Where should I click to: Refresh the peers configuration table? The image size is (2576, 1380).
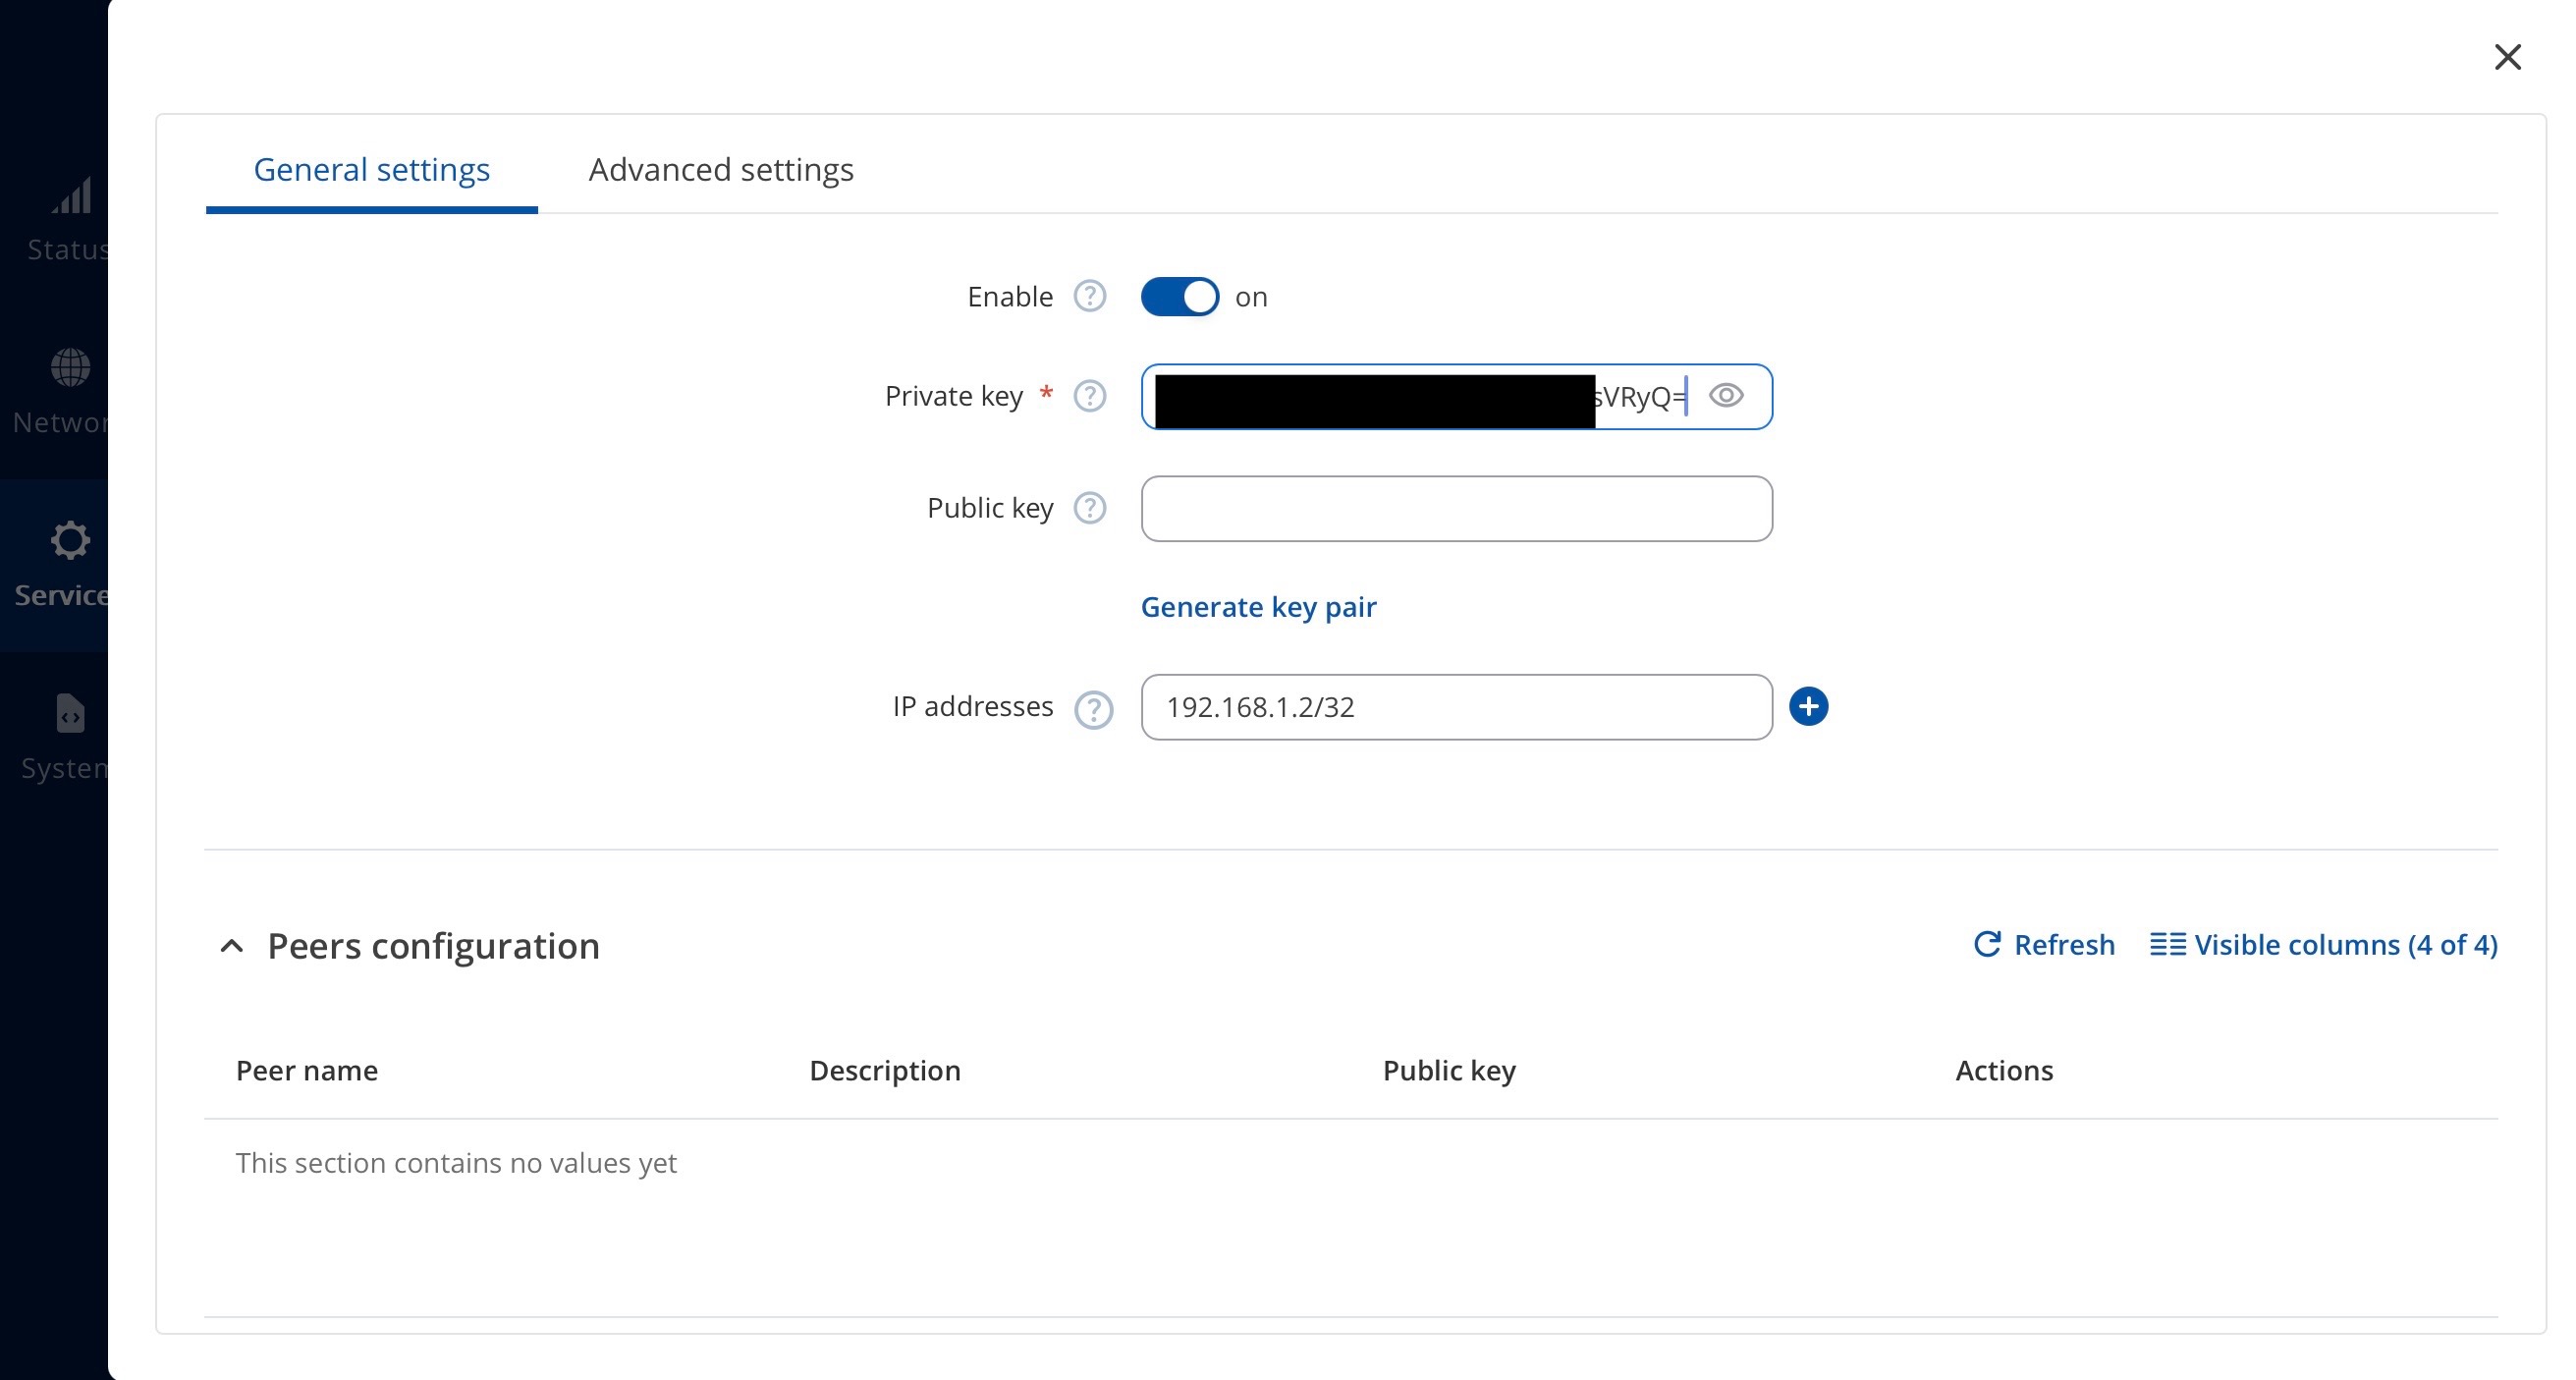[2044, 945]
